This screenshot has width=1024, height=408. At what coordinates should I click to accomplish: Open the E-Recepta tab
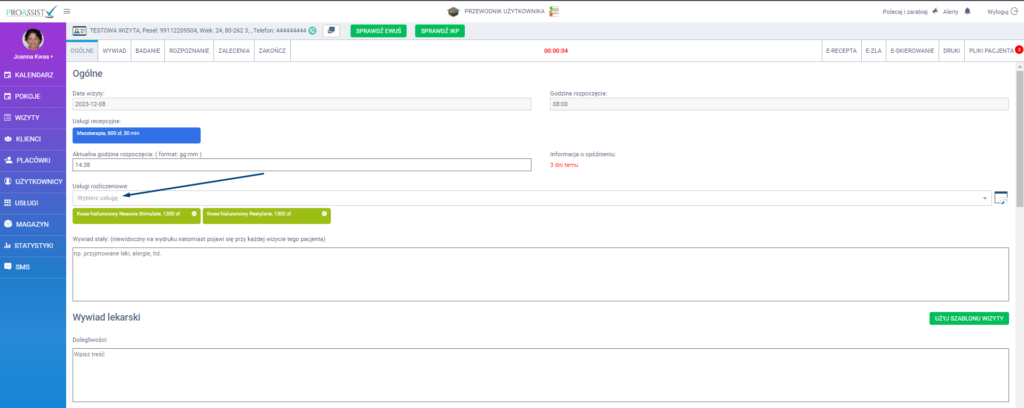840,49
